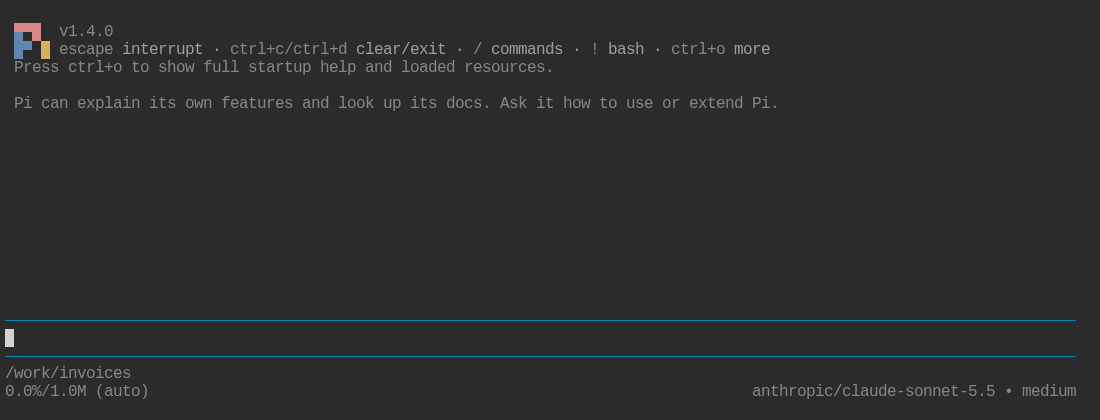Click the startup help message line
Viewport: 1100px width, 420px height.
pyautogui.click(x=283, y=67)
